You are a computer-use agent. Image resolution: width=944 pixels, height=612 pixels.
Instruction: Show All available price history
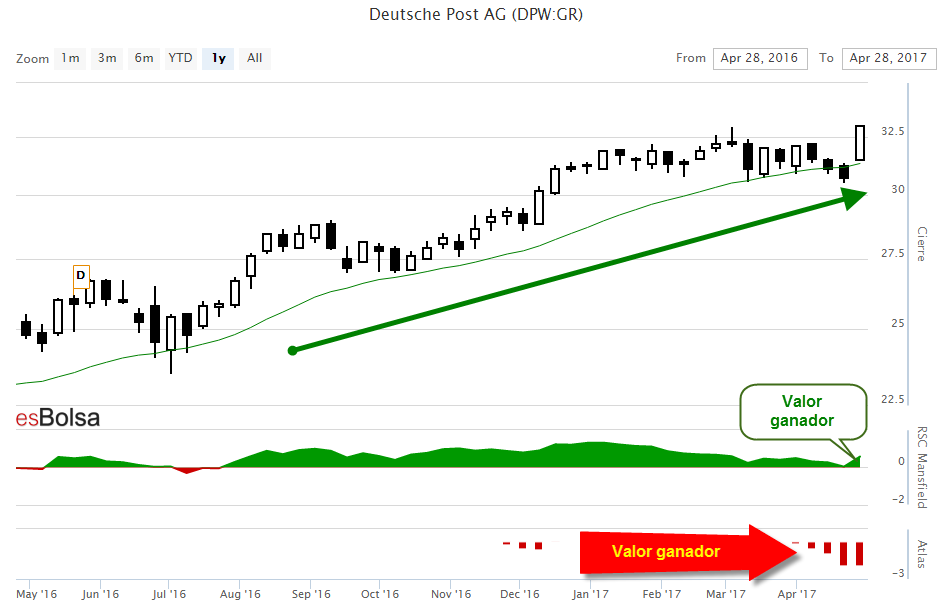(255, 58)
